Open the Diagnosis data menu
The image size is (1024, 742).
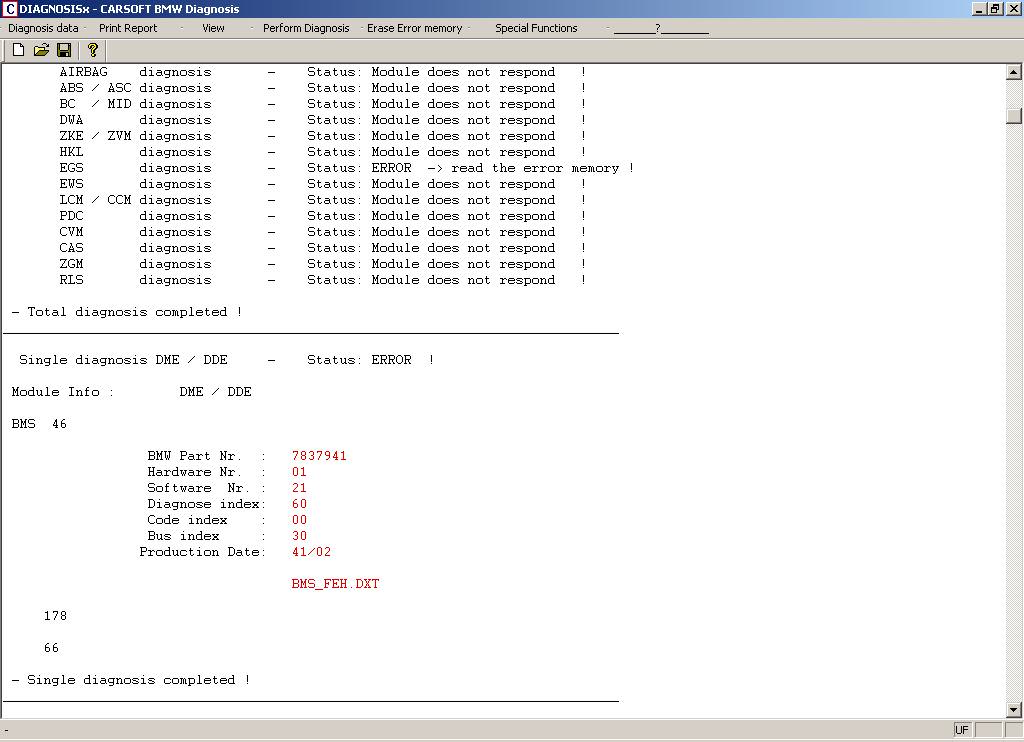pos(43,28)
